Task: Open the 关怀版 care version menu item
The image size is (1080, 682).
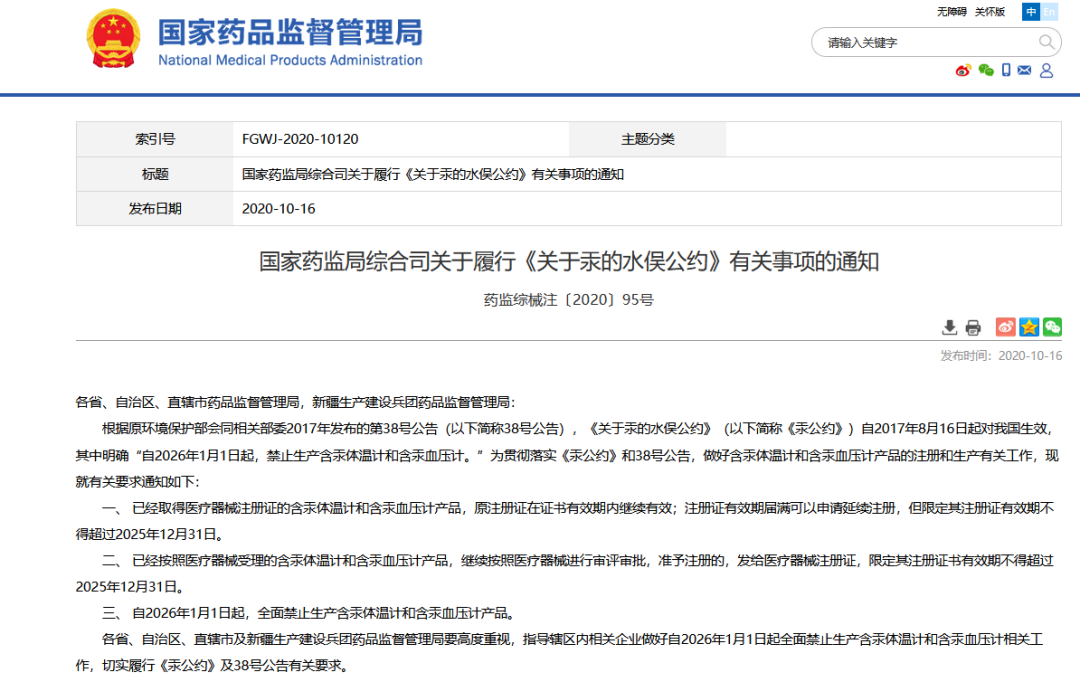Action: click(989, 11)
